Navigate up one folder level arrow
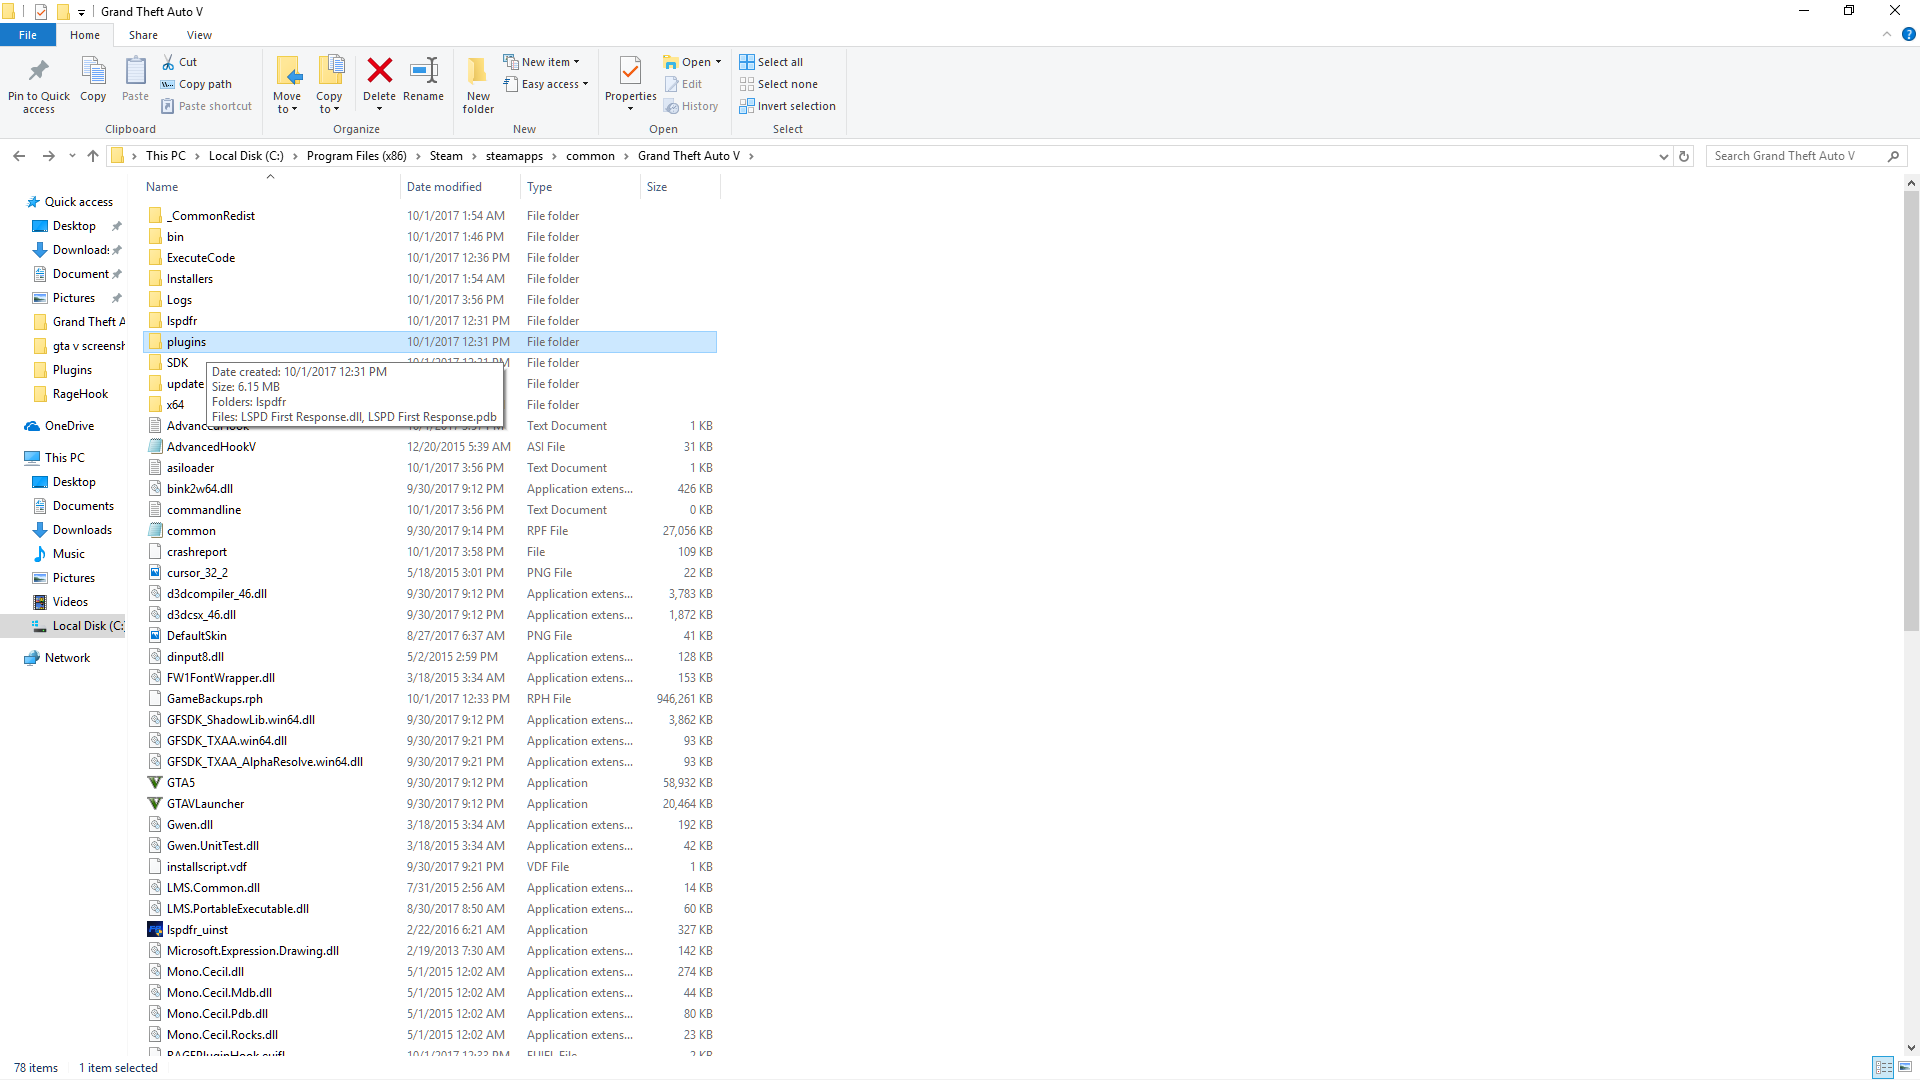 pyautogui.click(x=93, y=156)
